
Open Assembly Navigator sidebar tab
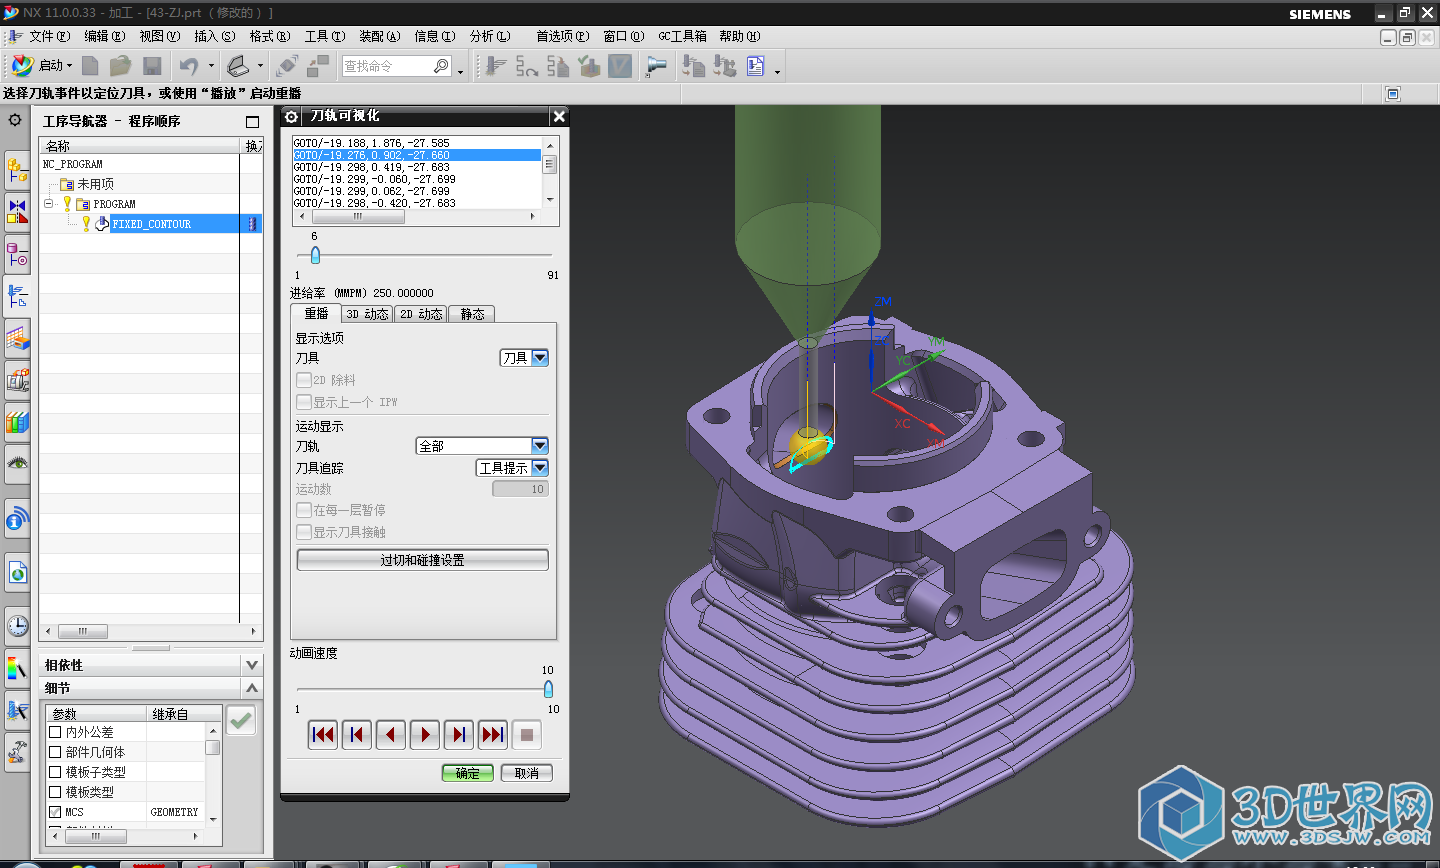point(17,170)
